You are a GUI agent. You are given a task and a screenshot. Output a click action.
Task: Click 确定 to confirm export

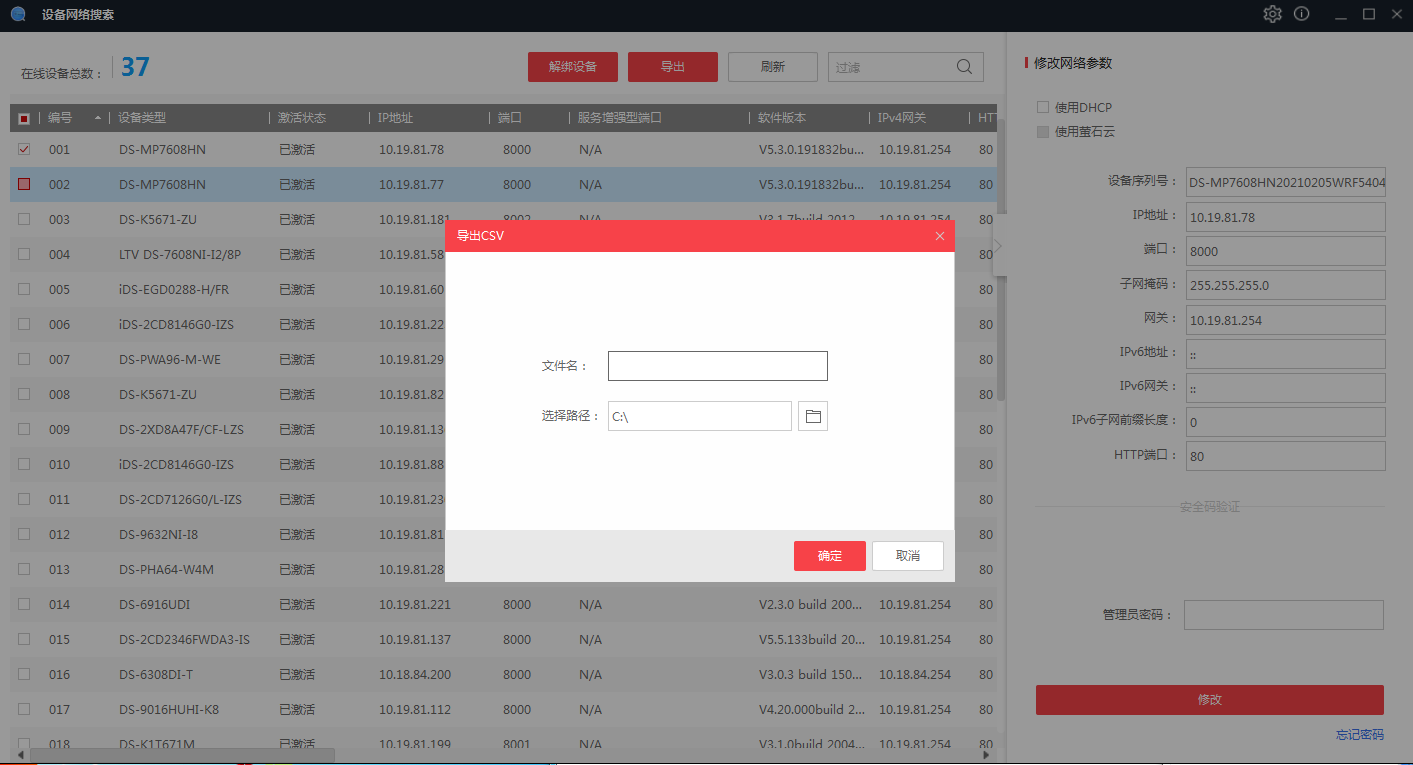(x=829, y=556)
